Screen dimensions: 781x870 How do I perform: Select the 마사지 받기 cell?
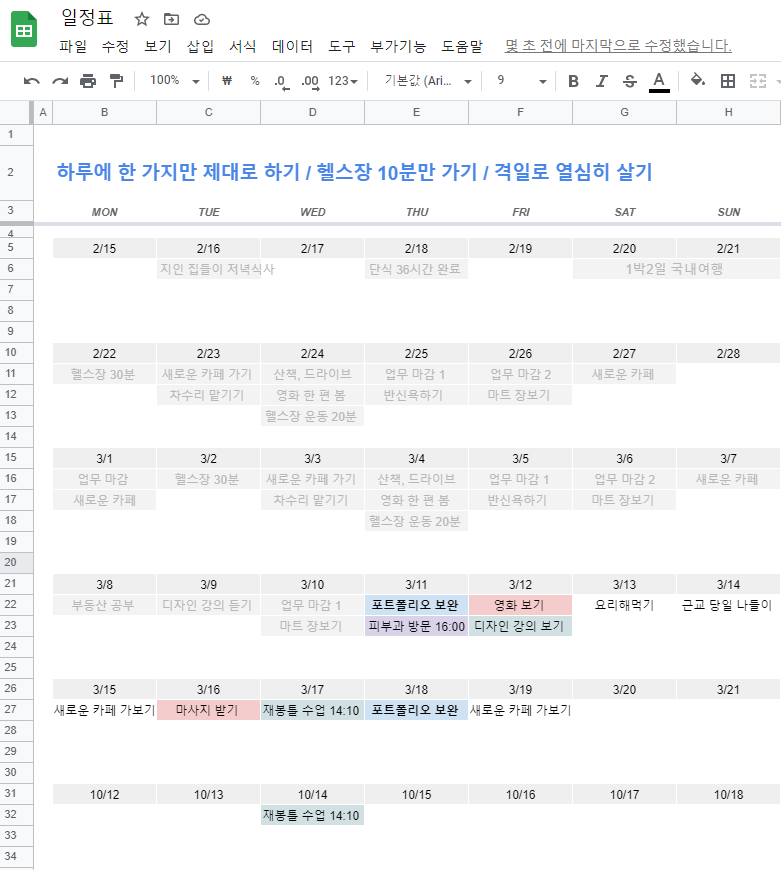click(x=209, y=710)
